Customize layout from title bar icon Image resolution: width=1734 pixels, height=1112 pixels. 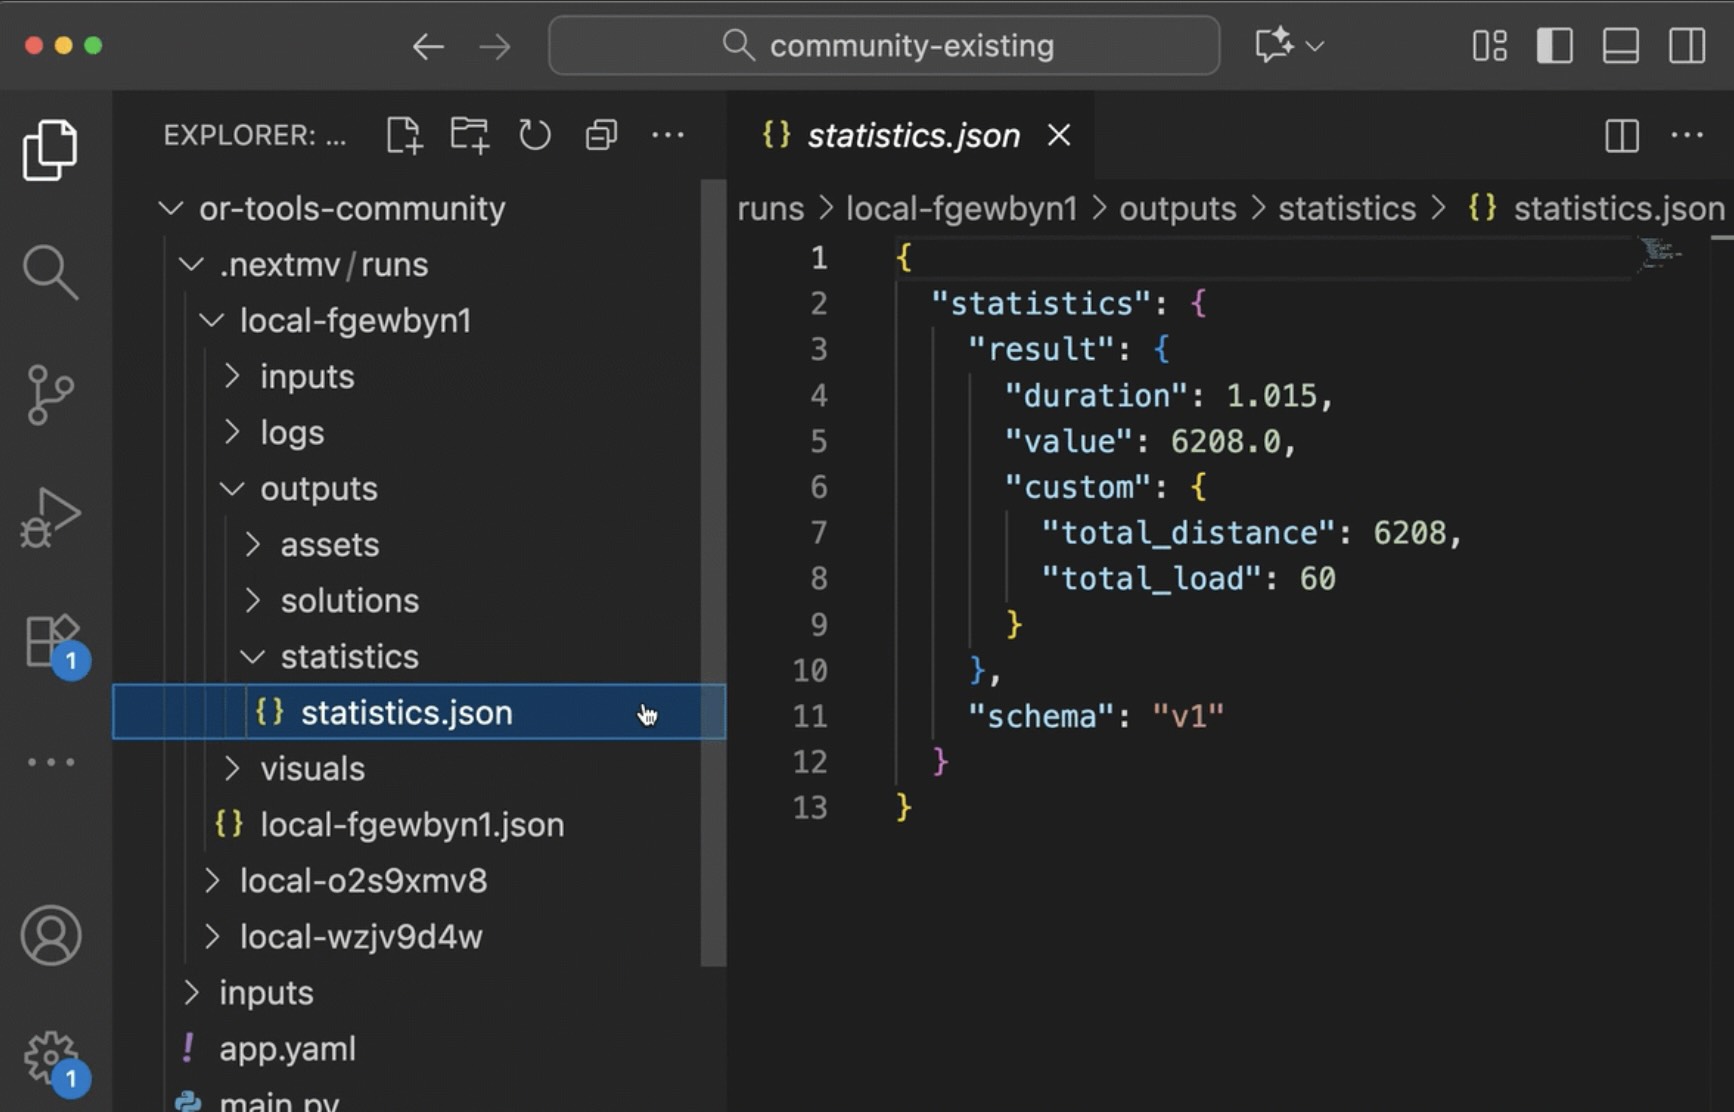[1490, 46]
